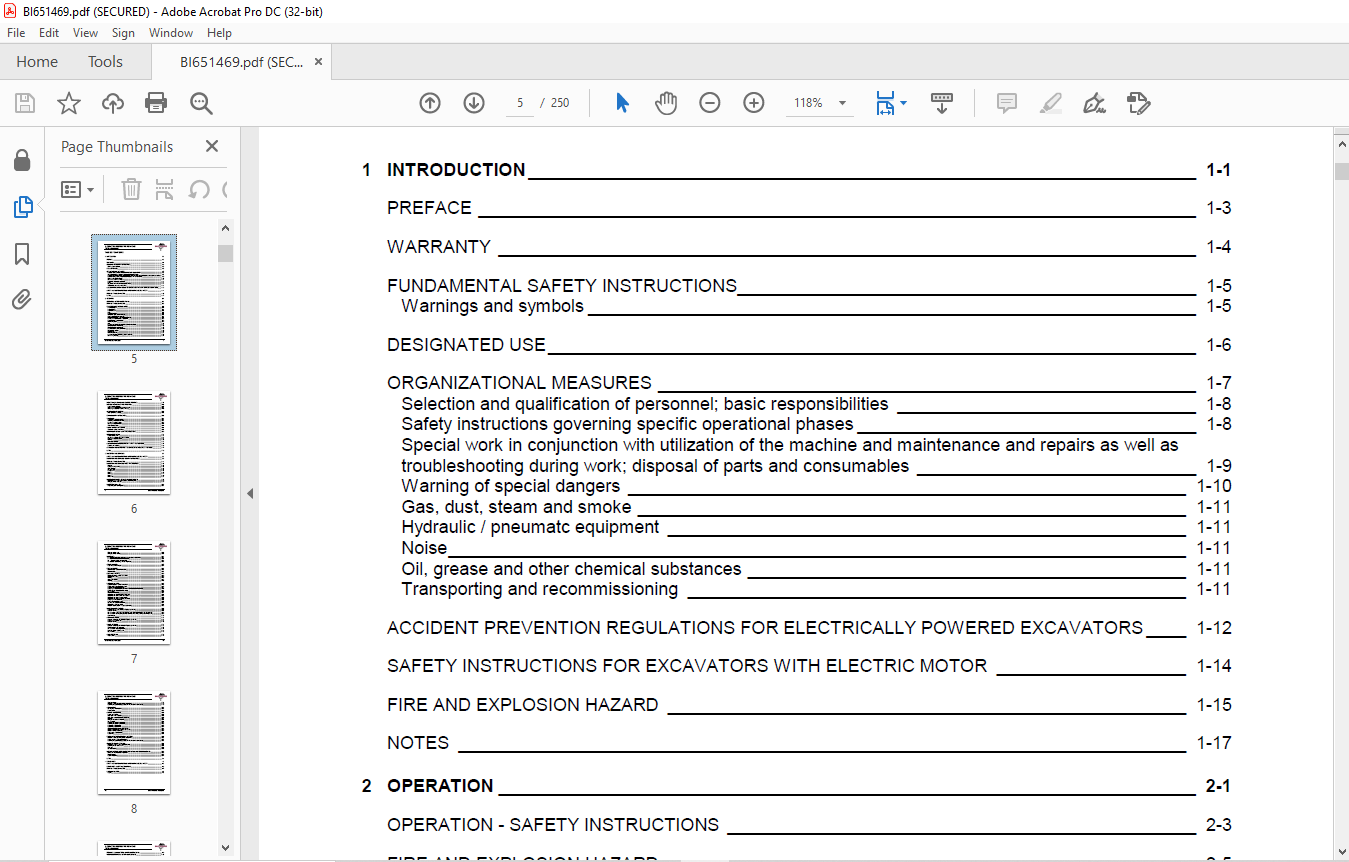Click the ORGANIZATIONAL MEASURES entry
This screenshot has width=1349, height=862.
(x=519, y=383)
